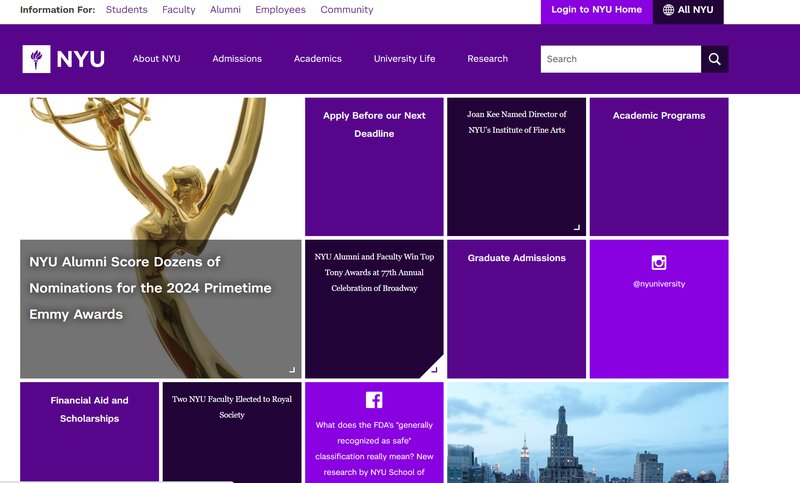The image size is (800, 483).
Task: Select University Life in the navigation
Action: point(404,59)
